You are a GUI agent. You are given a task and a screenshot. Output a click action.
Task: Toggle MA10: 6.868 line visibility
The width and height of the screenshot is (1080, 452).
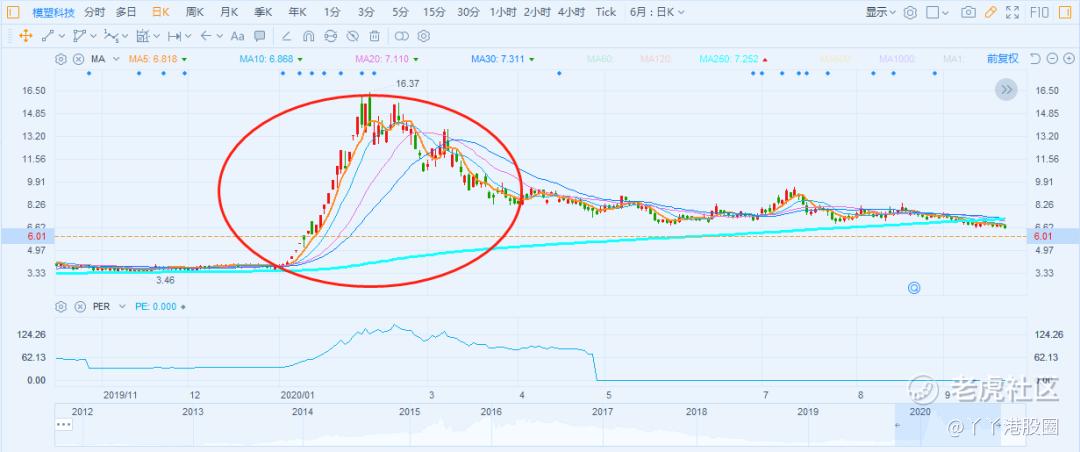click(x=267, y=59)
